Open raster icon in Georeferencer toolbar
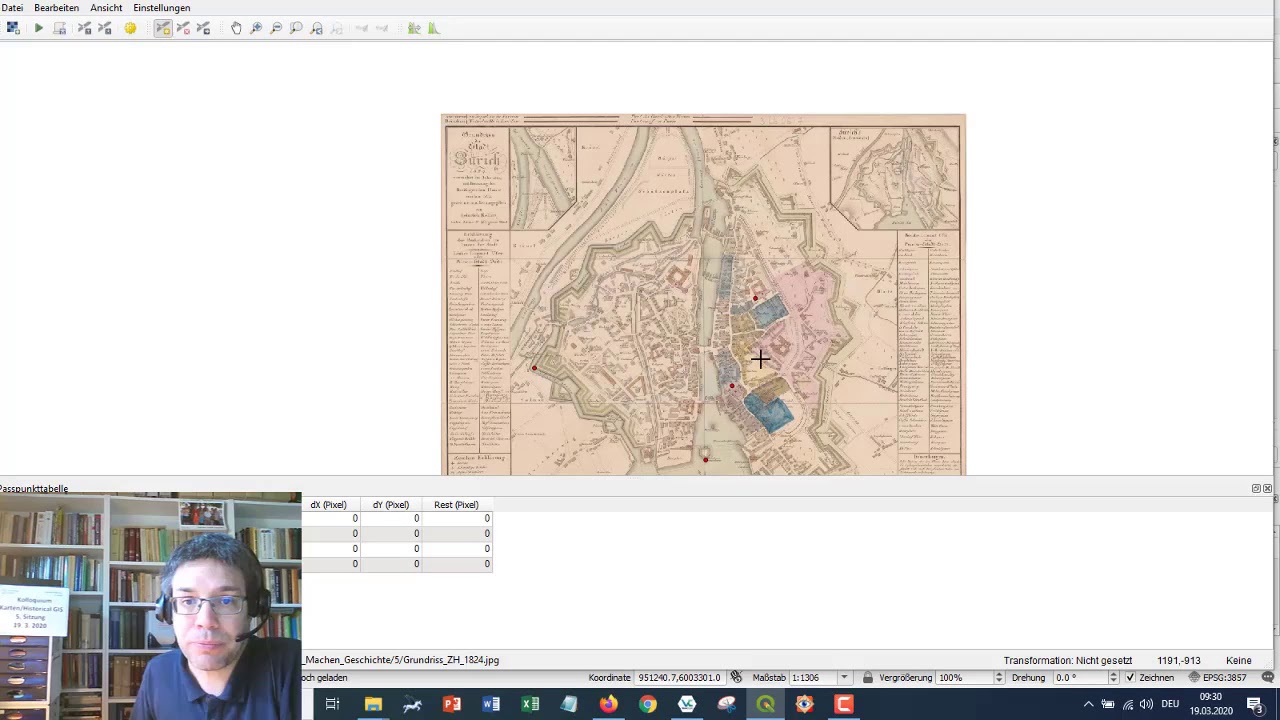The width and height of the screenshot is (1280, 720). click(12, 28)
